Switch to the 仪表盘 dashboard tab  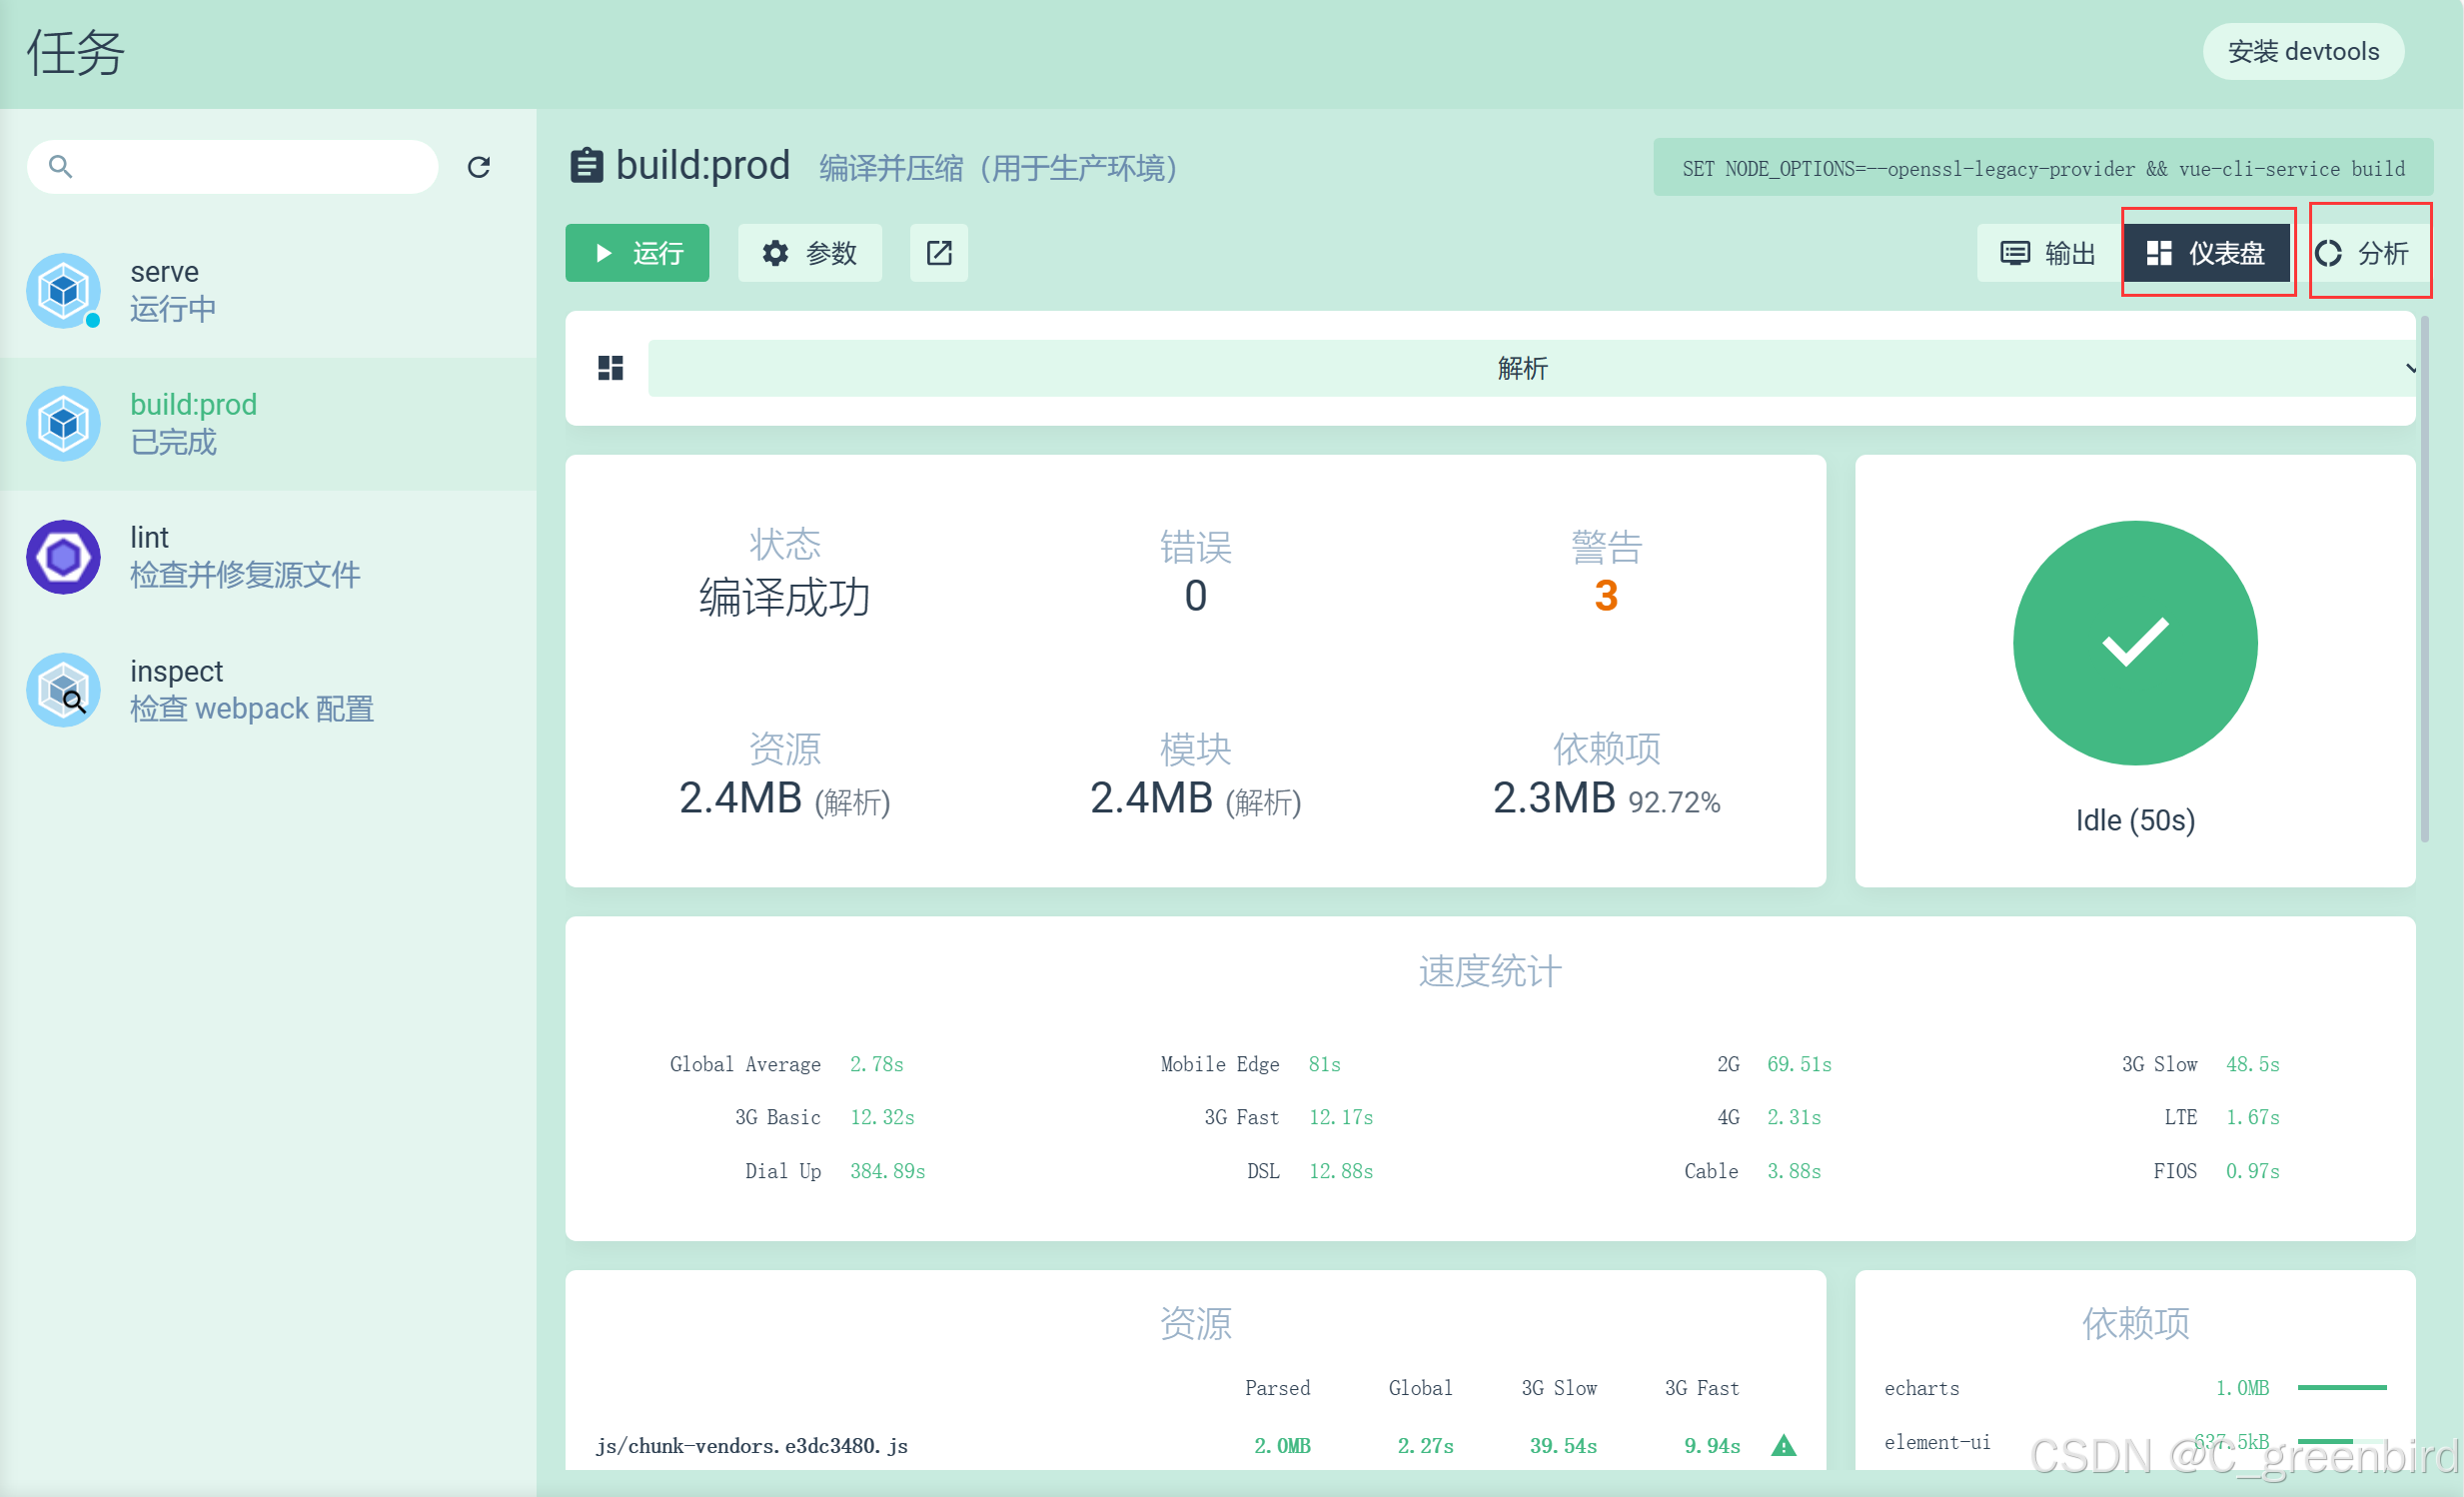coord(2207,253)
